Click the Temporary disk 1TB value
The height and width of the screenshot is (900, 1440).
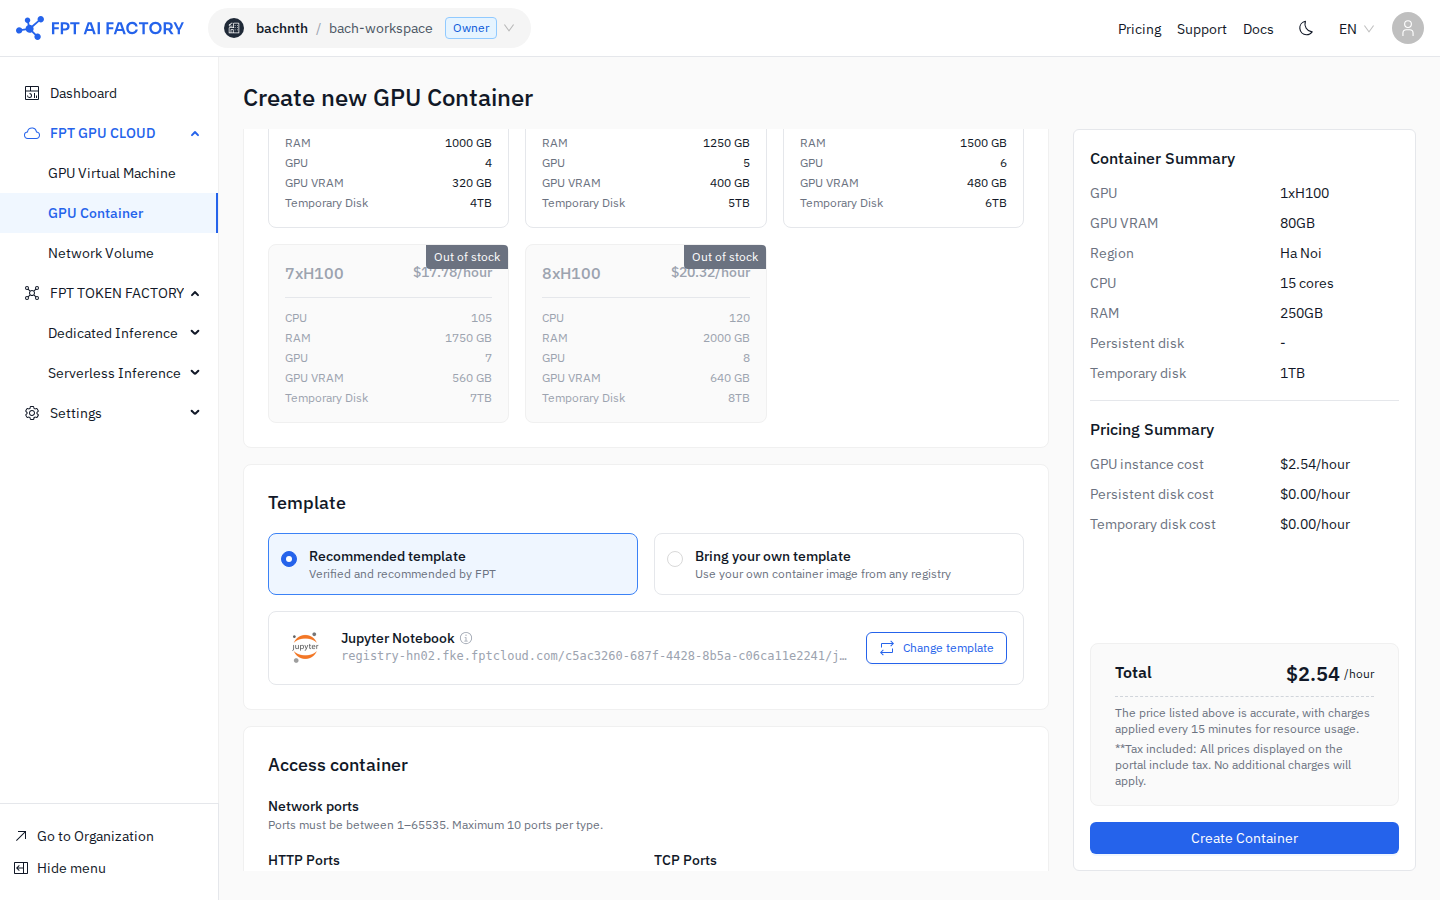tap(1292, 373)
